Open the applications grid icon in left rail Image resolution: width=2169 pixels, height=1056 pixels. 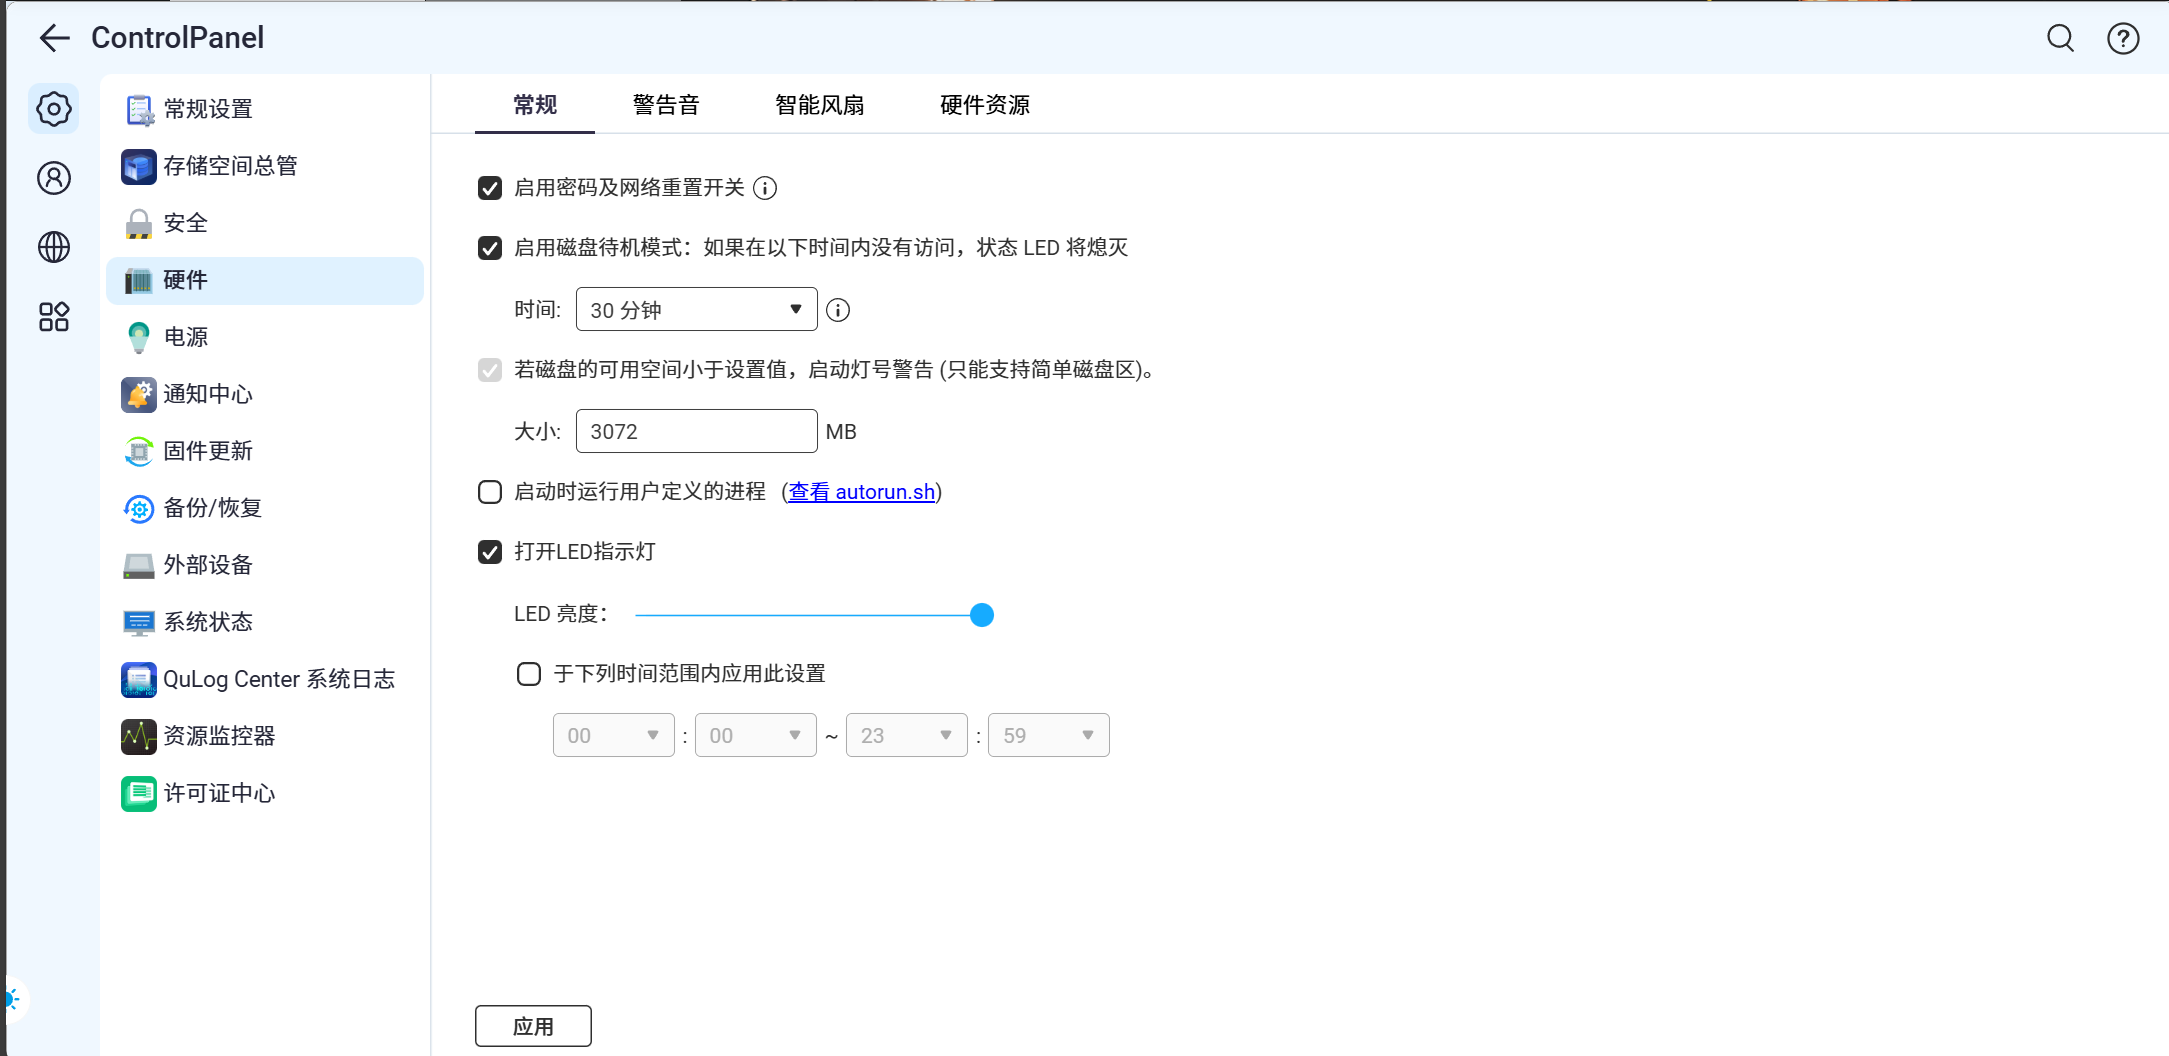54,317
